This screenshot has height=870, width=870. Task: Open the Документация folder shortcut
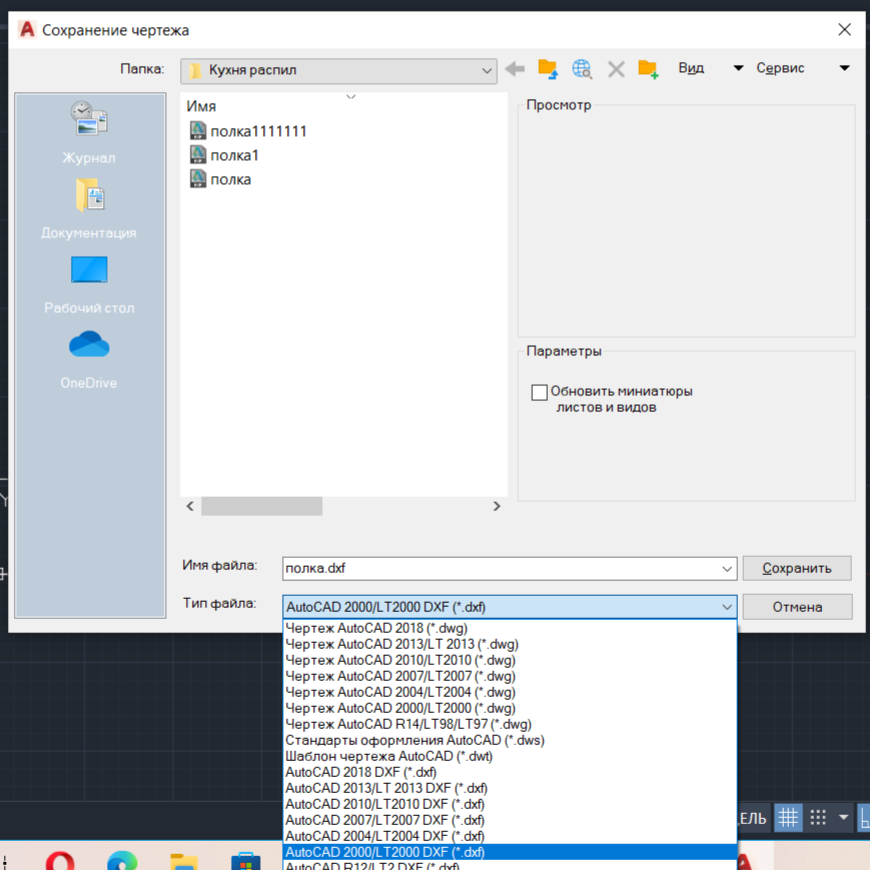click(89, 209)
